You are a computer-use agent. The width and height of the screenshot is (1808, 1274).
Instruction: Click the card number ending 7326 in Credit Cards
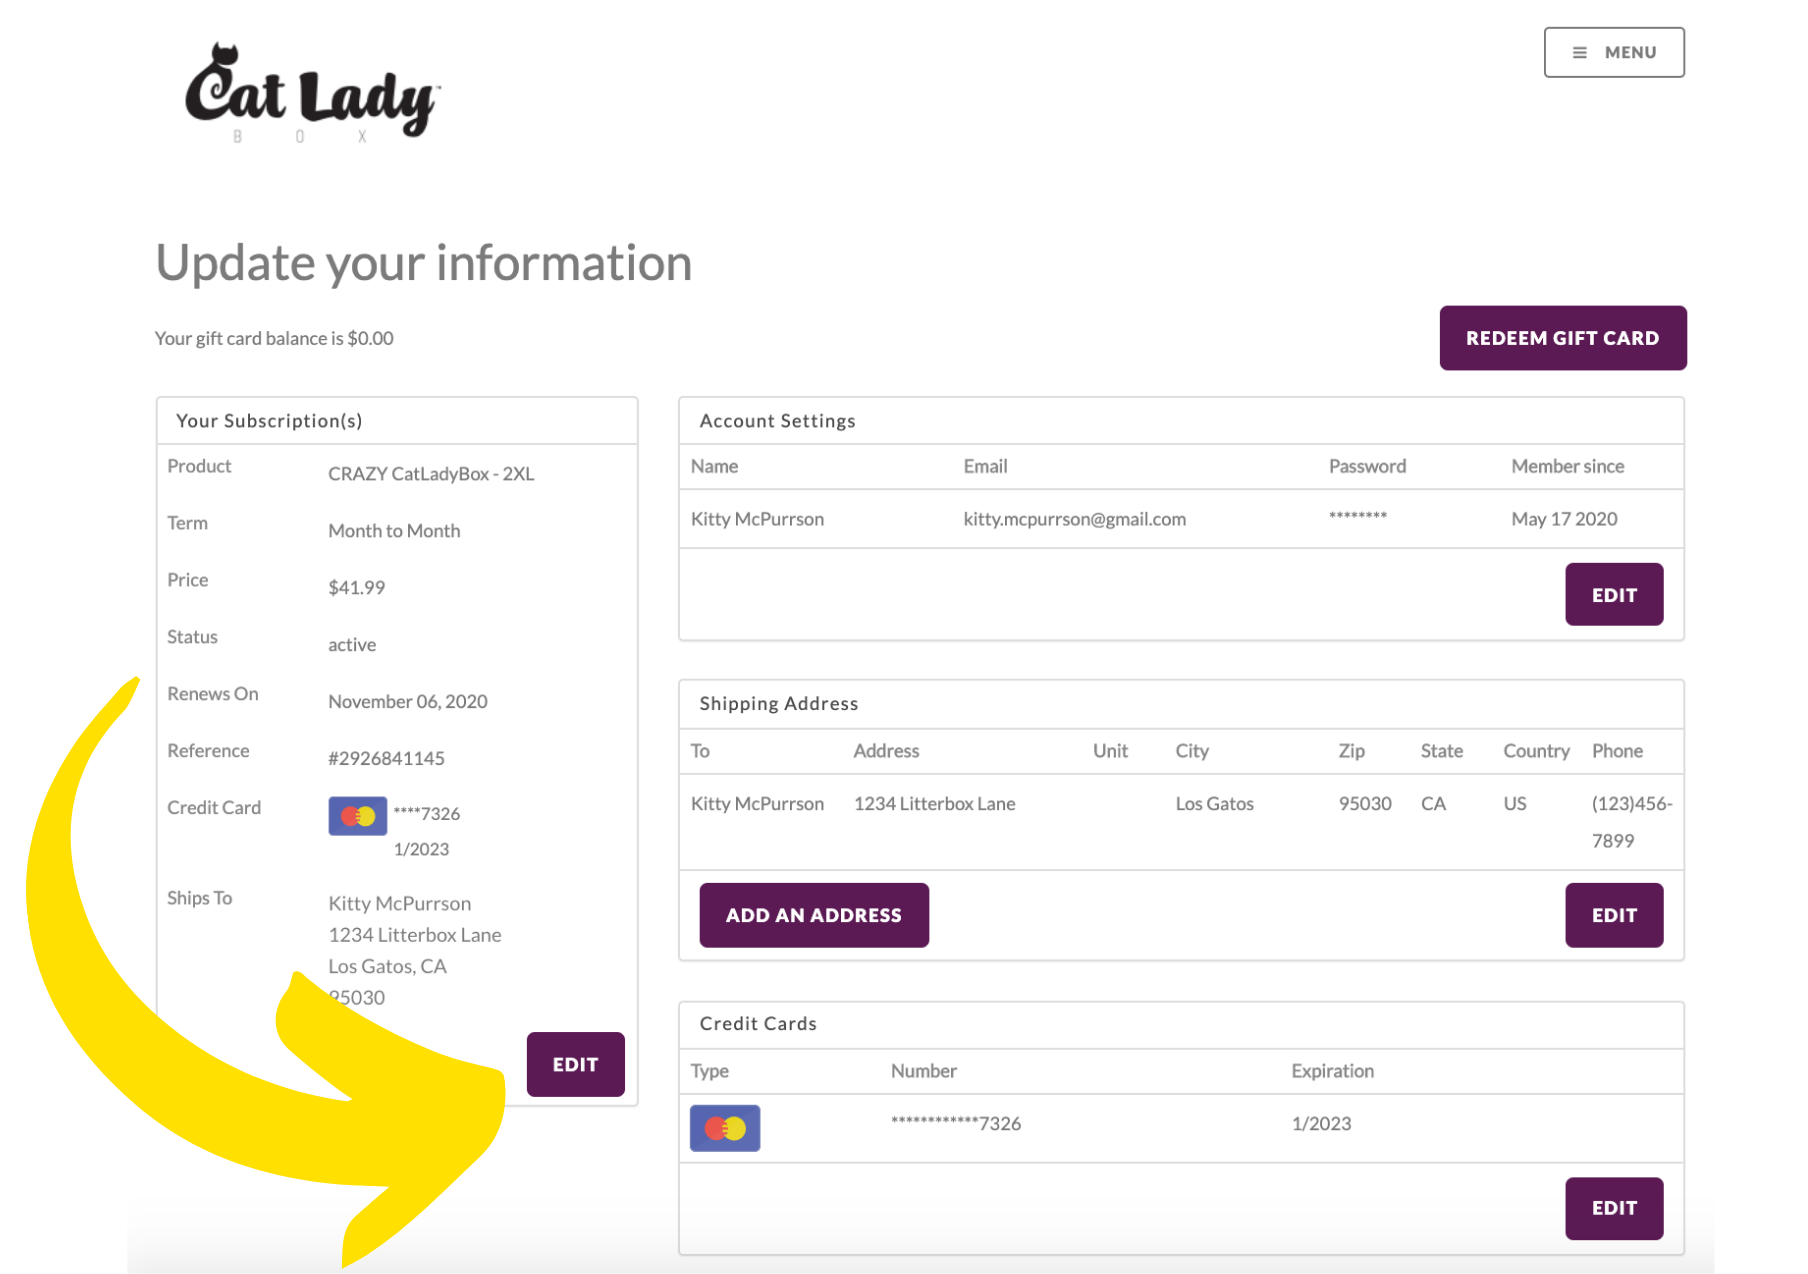tap(955, 1123)
